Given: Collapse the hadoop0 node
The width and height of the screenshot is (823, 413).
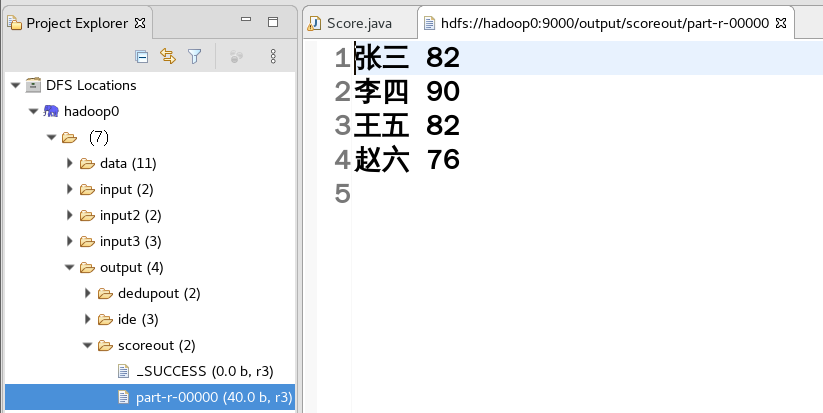Looking at the screenshot, I should (x=33, y=111).
